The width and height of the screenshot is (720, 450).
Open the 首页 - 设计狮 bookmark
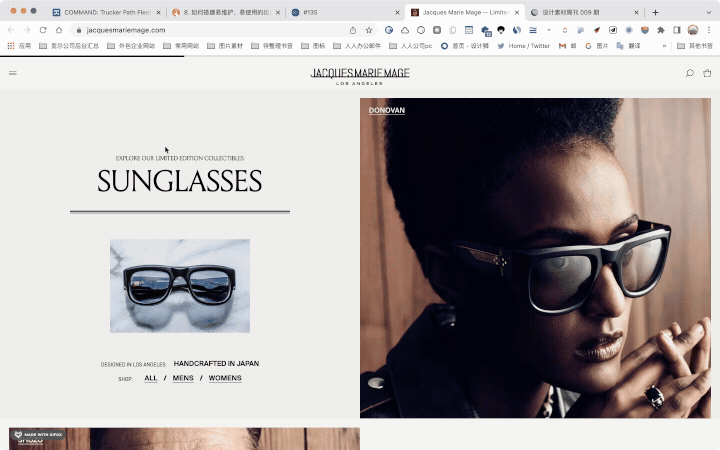465,46
